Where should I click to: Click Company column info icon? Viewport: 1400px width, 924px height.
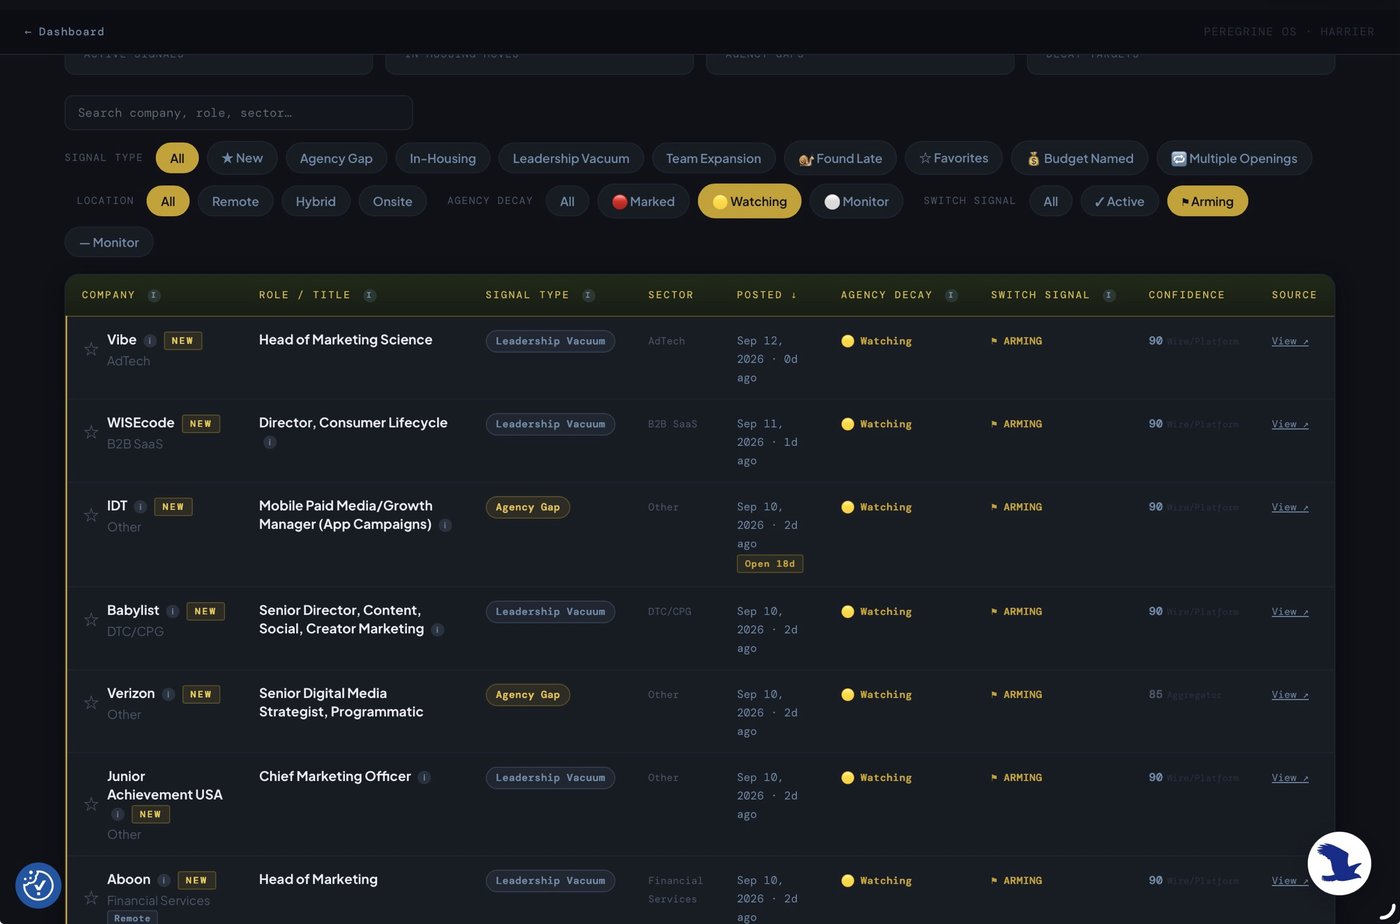point(154,295)
